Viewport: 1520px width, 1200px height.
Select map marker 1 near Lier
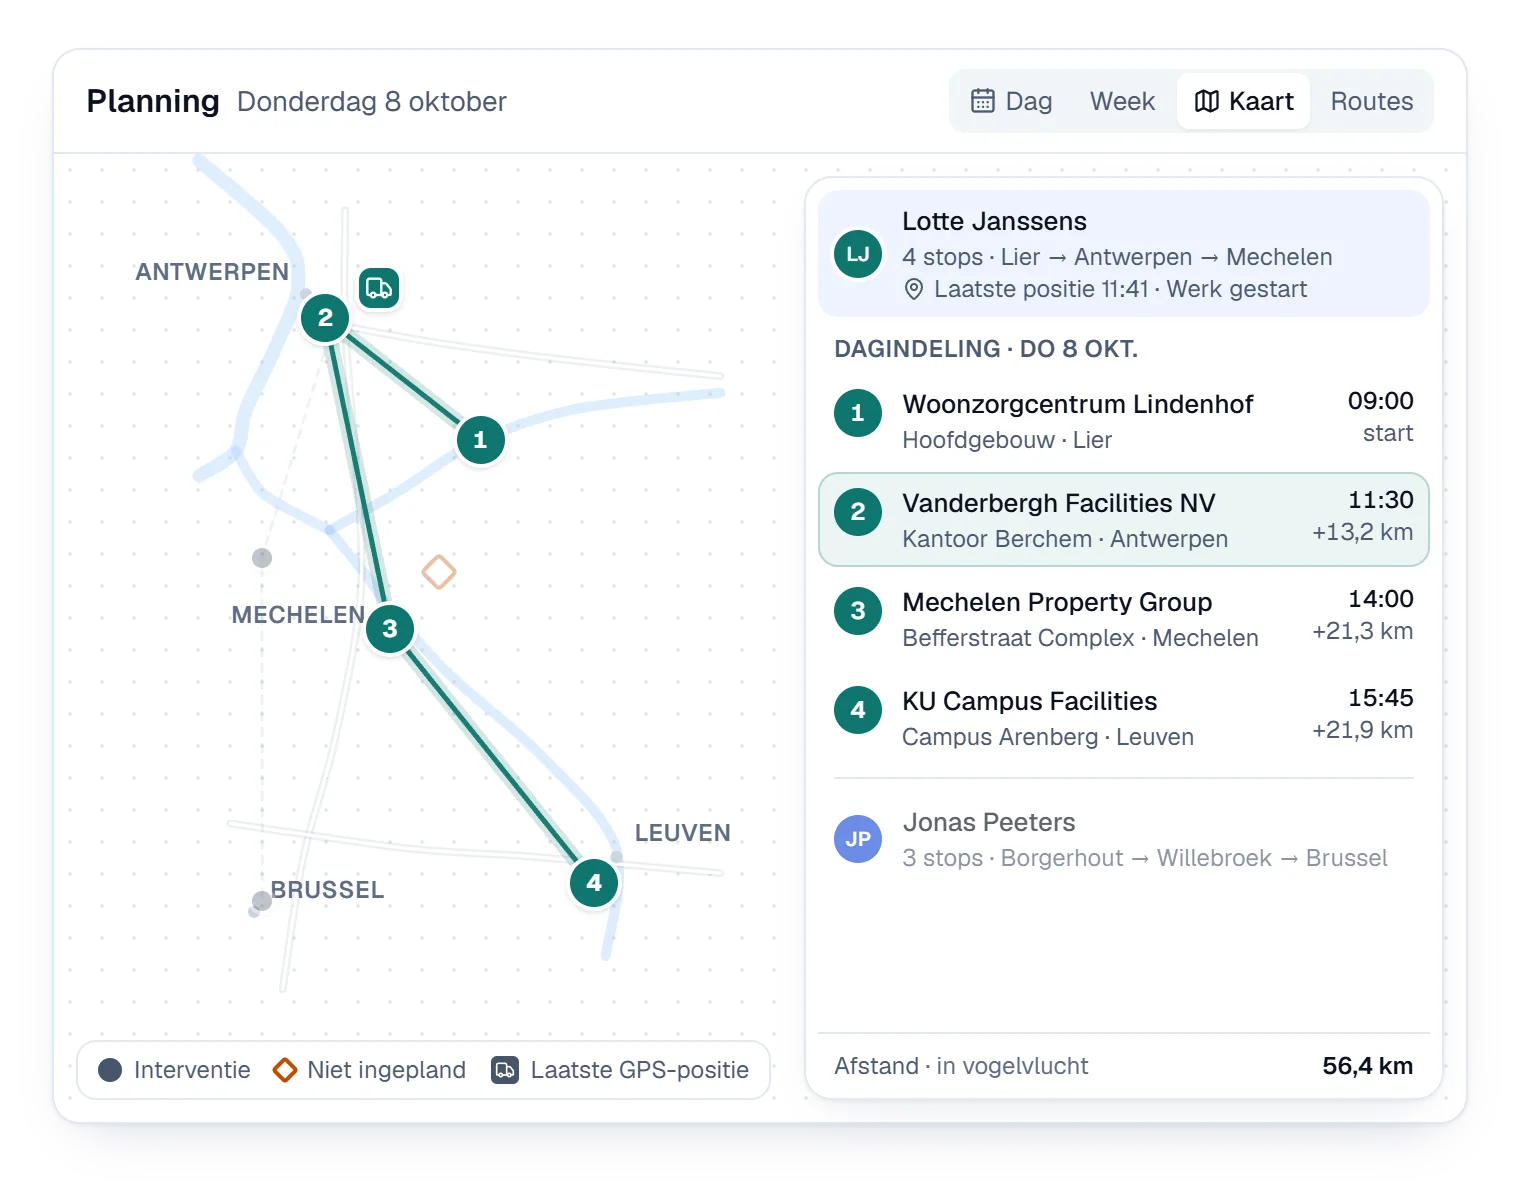(480, 439)
